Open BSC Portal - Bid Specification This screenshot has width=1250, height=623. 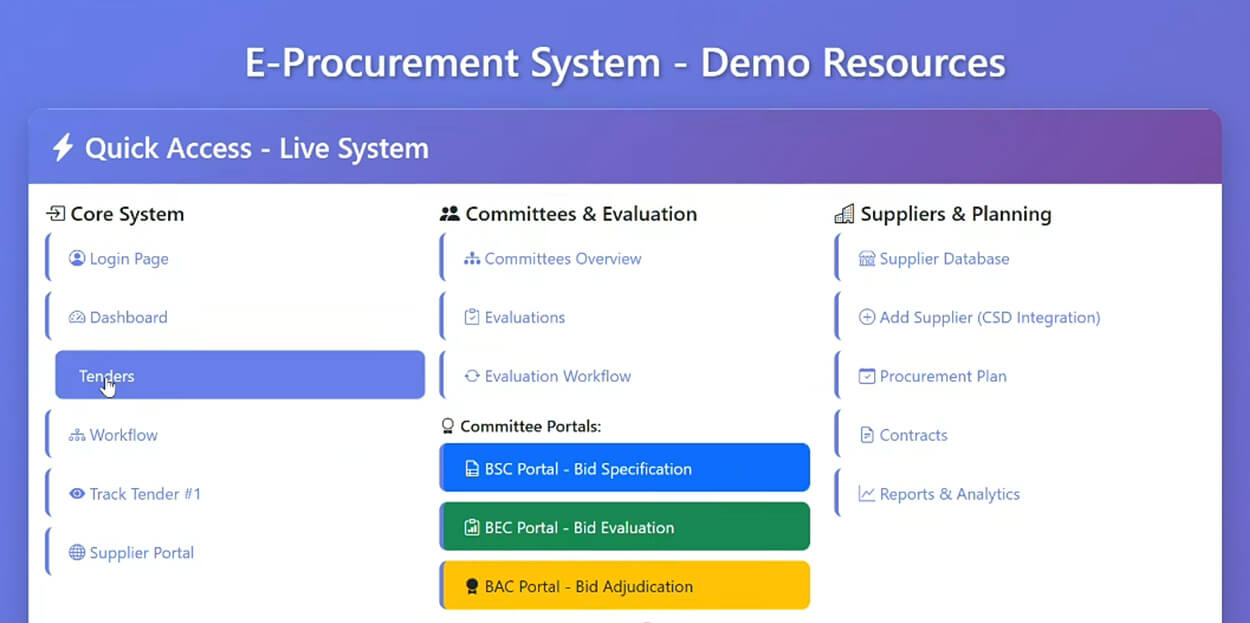pyautogui.click(x=625, y=469)
